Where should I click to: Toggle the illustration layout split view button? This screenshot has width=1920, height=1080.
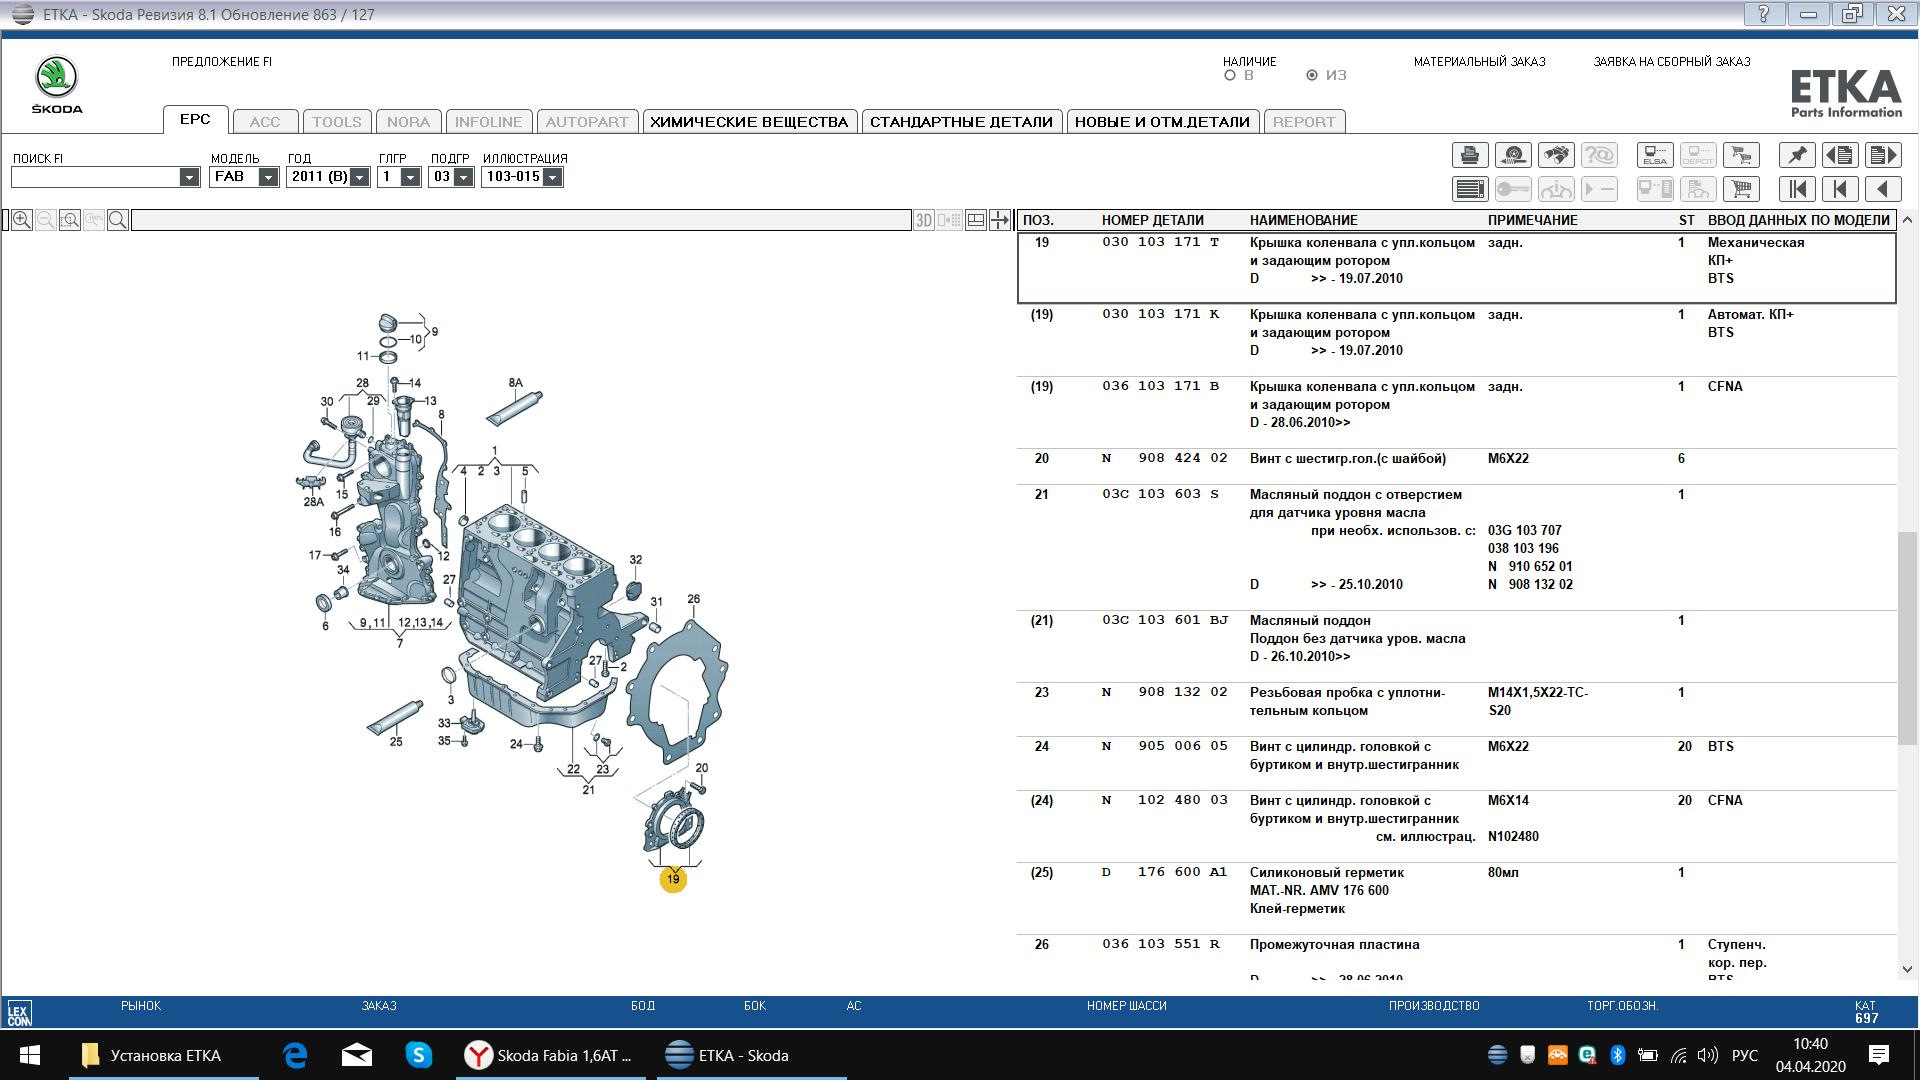[975, 220]
